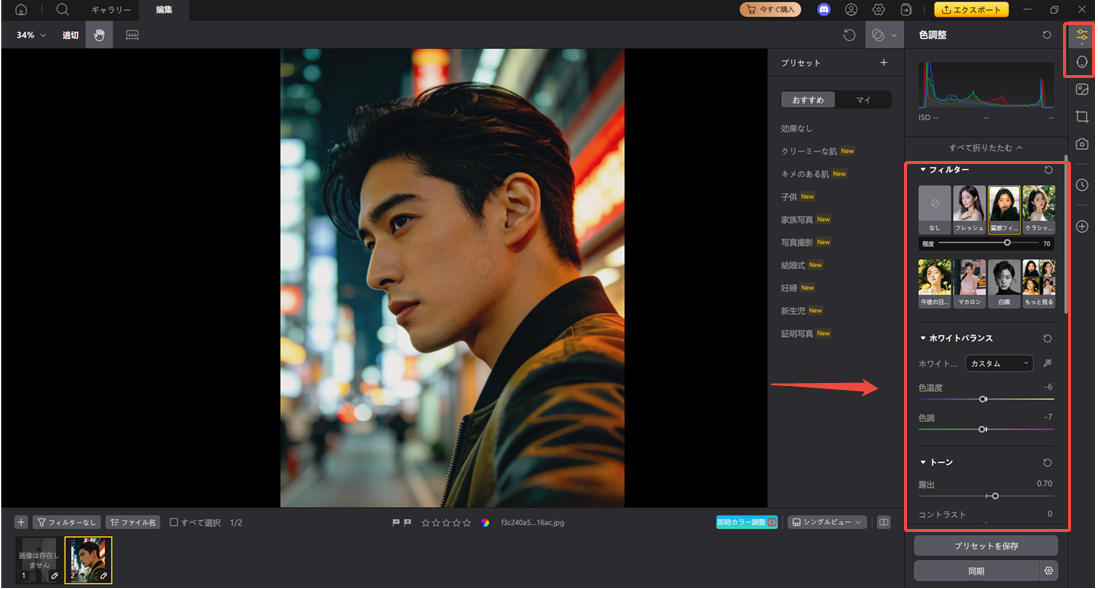
Task: Open the Crop tool in the right sidebar
Action: (x=1081, y=117)
